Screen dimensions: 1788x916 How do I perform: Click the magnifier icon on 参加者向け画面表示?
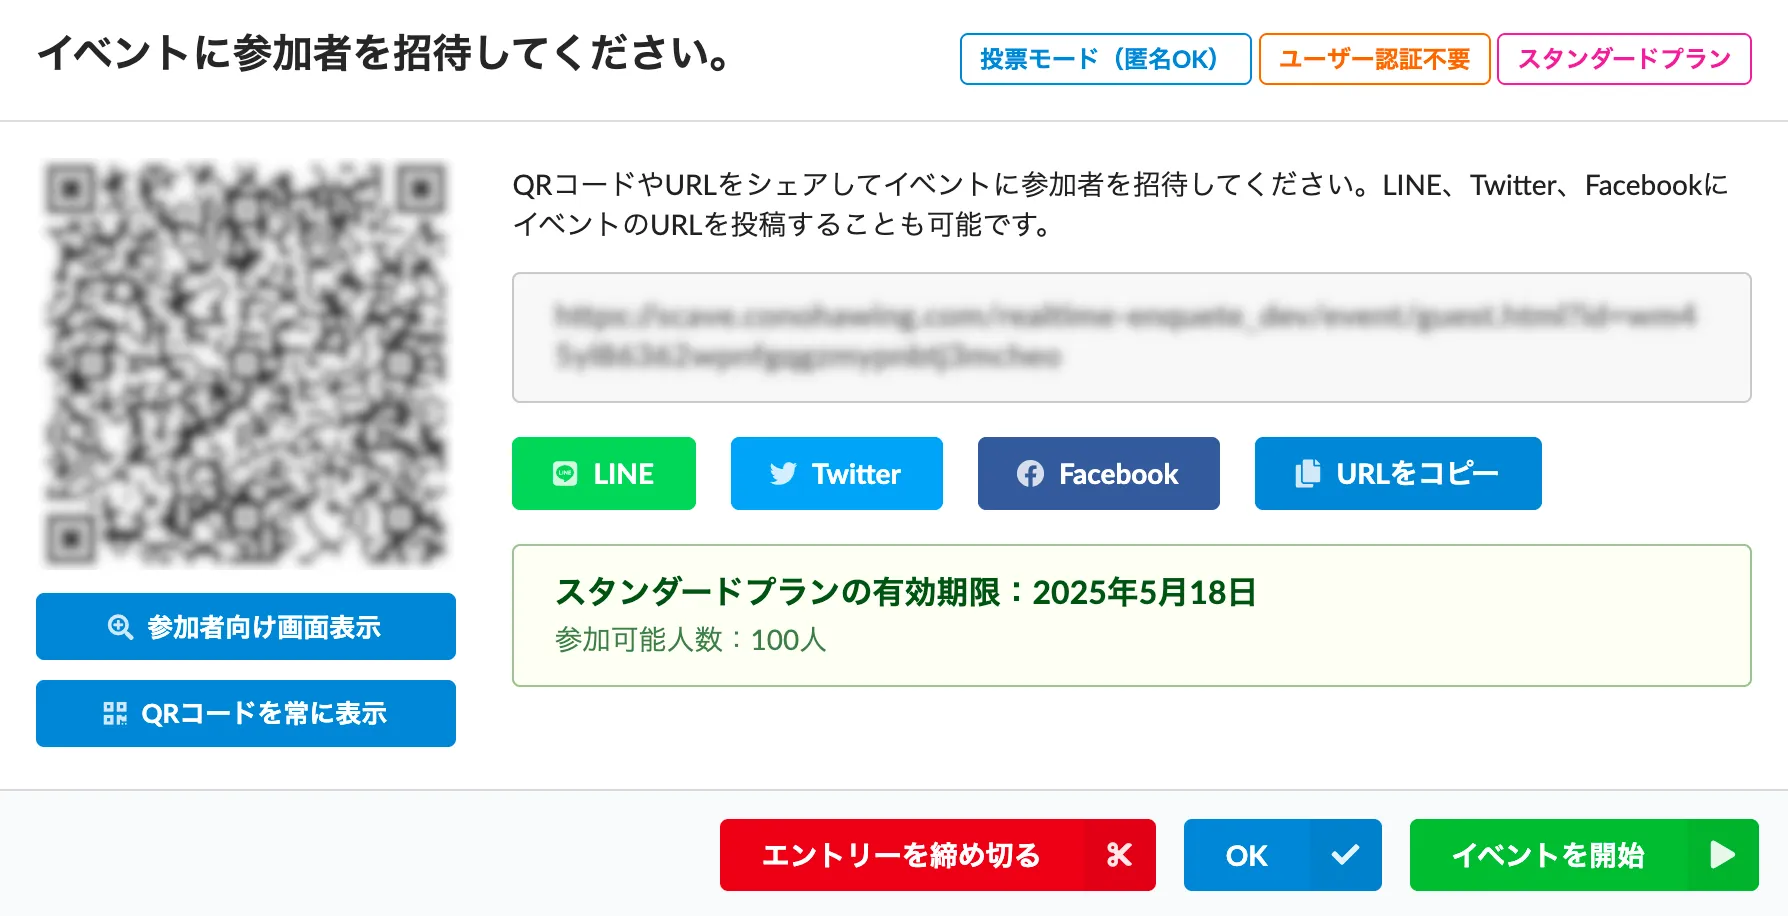119,626
